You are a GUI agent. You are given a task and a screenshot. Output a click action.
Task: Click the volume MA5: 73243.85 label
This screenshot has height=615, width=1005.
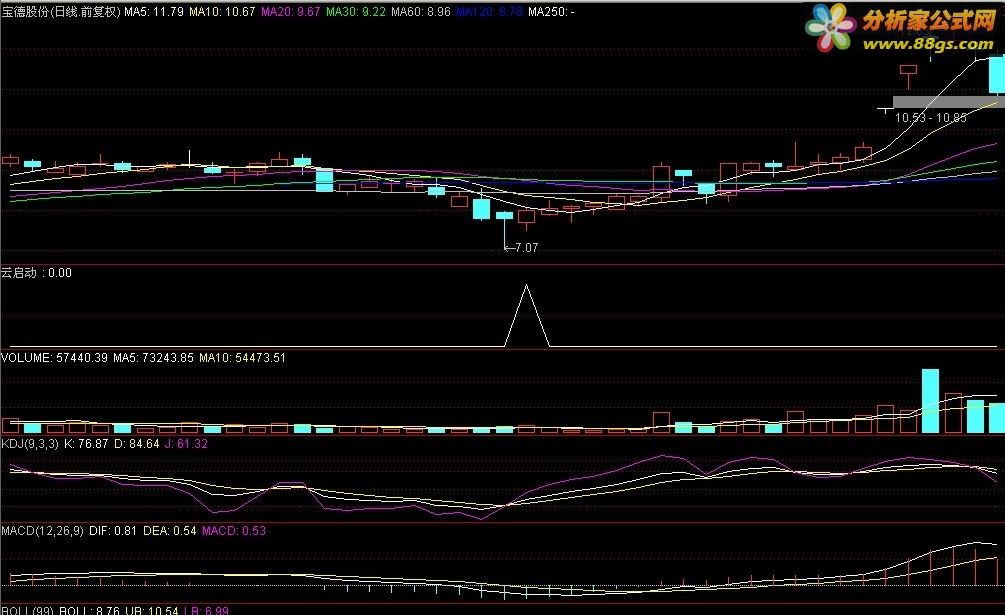pyautogui.click(x=153, y=358)
